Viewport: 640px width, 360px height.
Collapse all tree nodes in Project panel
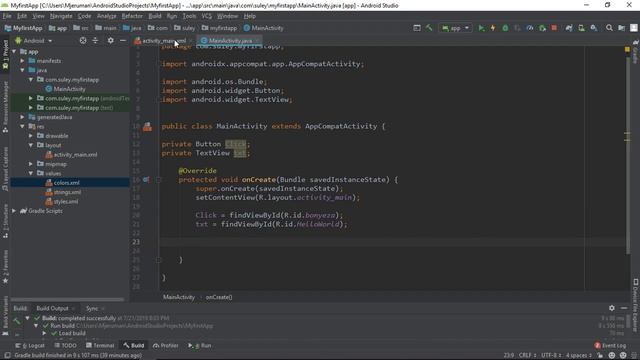tap(95, 40)
